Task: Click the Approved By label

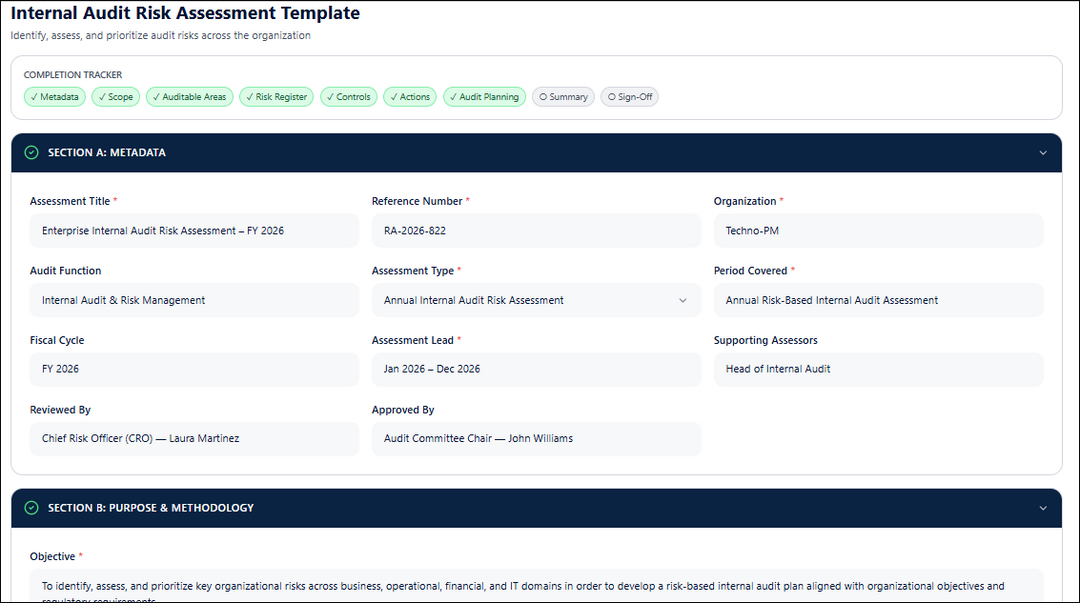Action: pyautogui.click(x=403, y=410)
